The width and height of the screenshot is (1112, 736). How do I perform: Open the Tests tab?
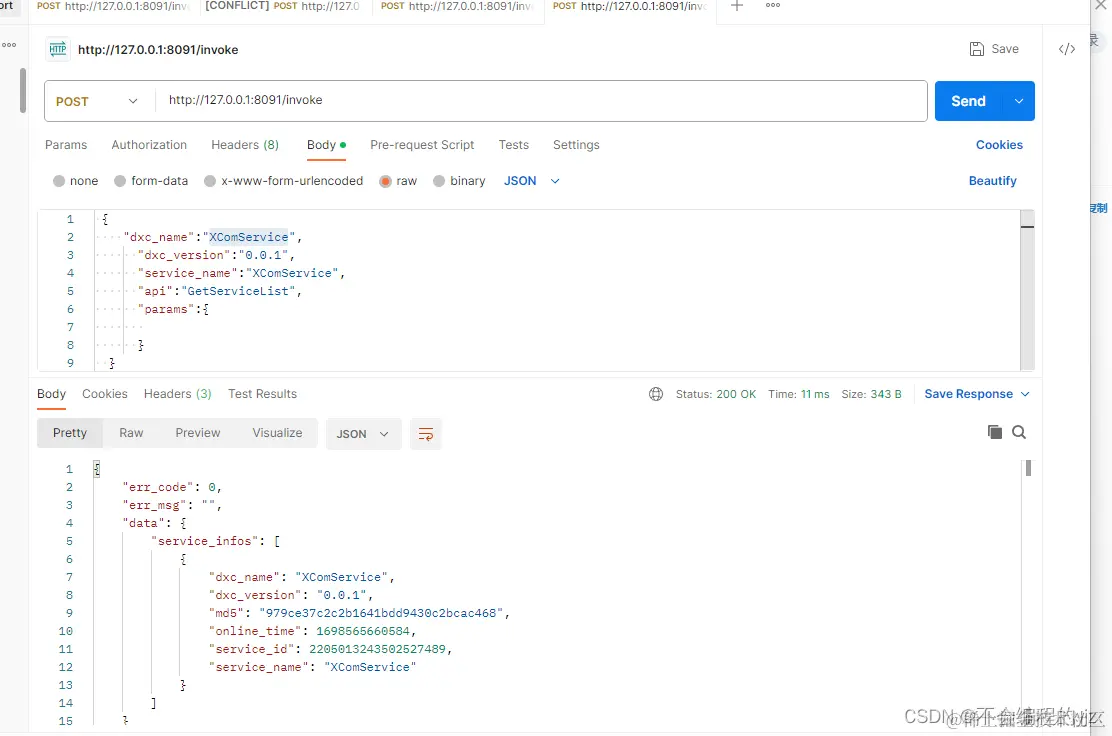point(513,145)
